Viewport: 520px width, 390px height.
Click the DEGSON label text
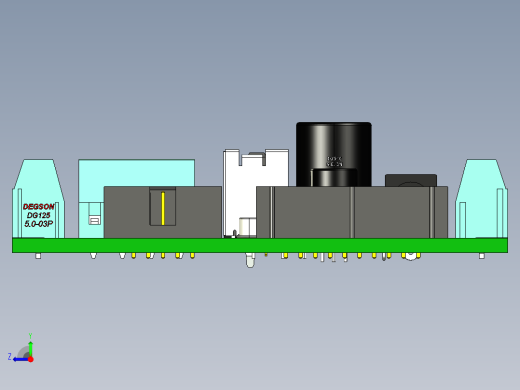click(x=38, y=207)
